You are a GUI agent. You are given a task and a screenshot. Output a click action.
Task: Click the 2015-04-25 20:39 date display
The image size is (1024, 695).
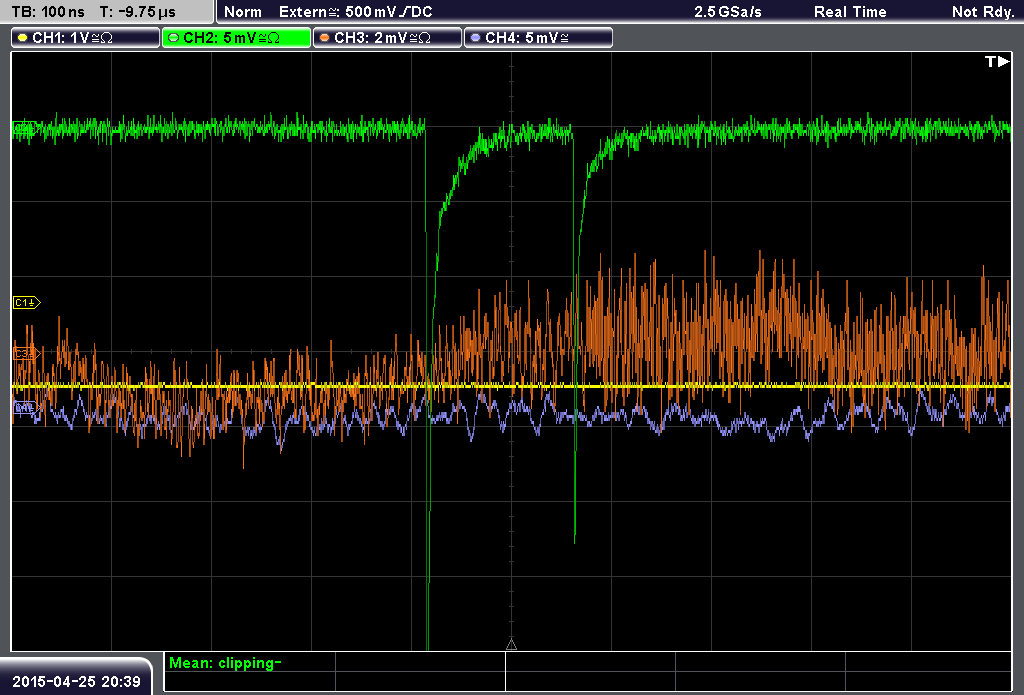pyautogui.click(x=76, y=681)
